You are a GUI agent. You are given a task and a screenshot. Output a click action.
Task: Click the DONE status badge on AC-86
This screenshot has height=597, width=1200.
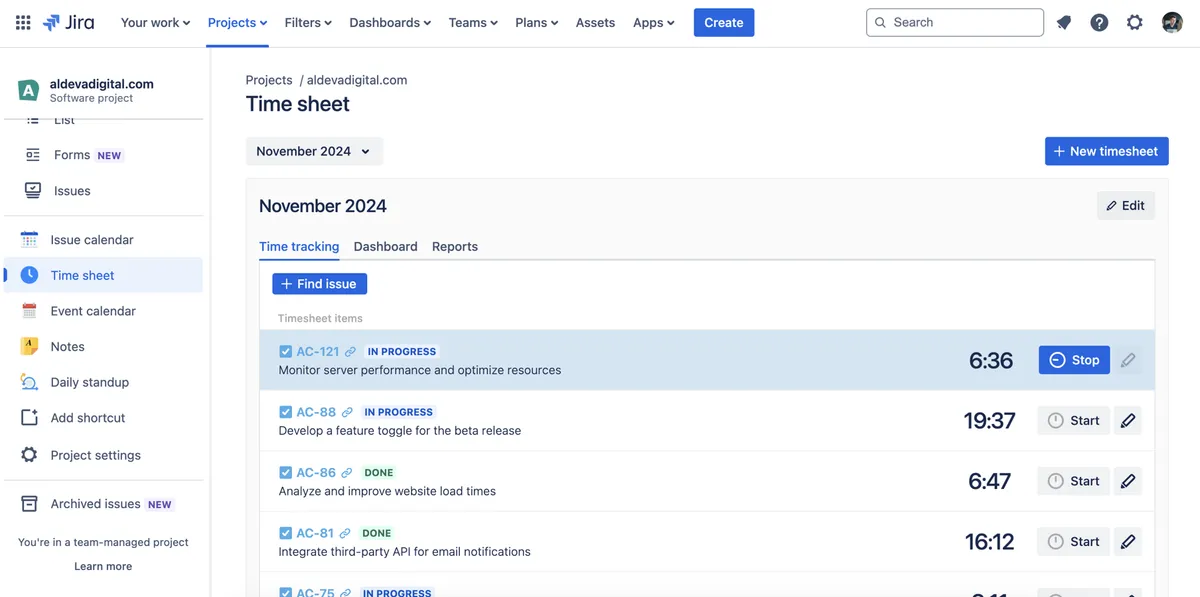point(378,473)
